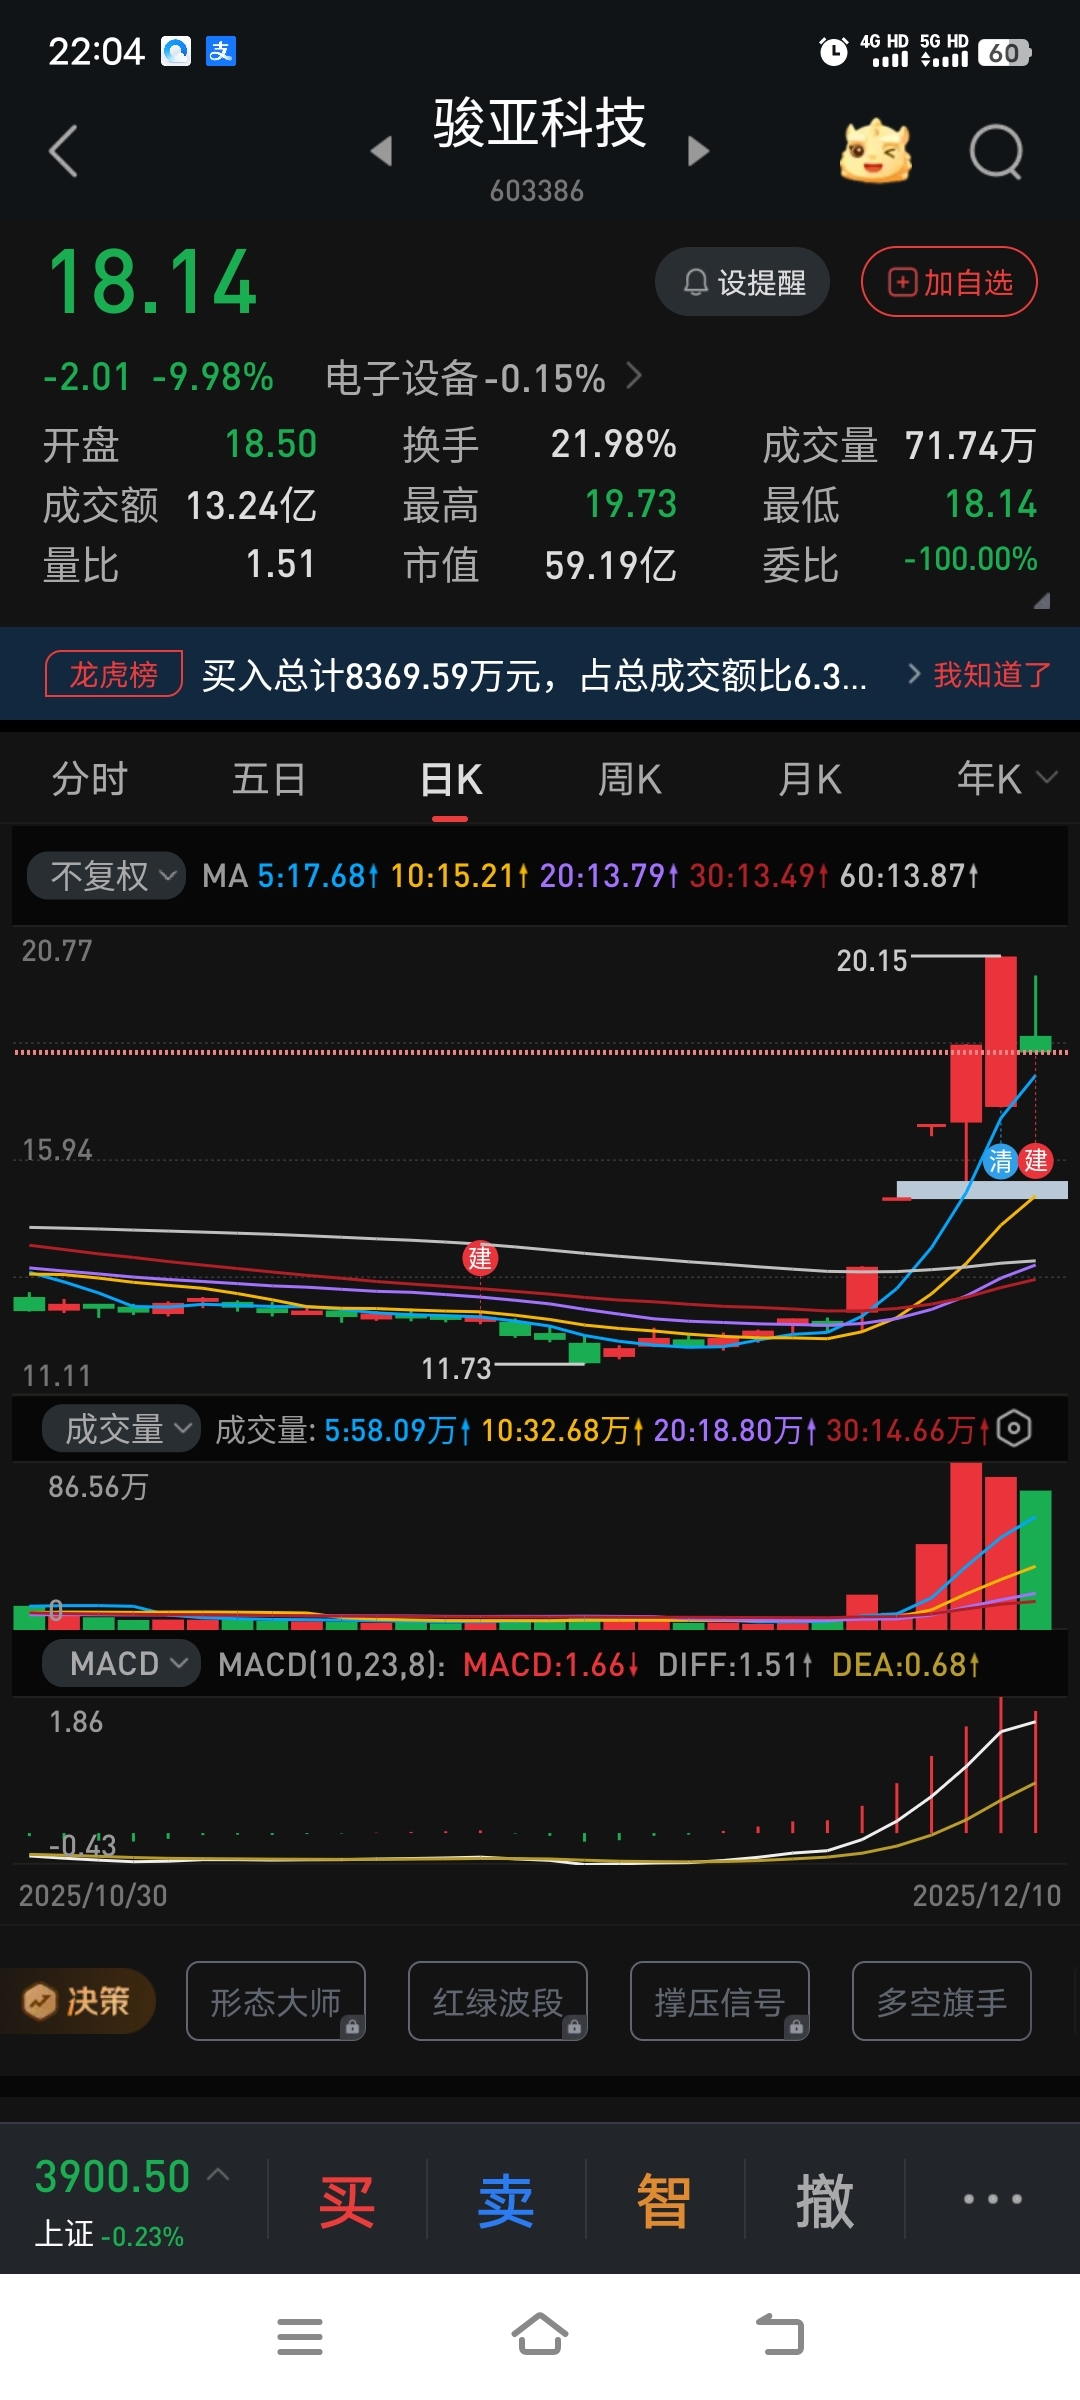Open 不复权 adjustment dropdown
Viewport: 1080px width, 2400px height.
tap(105, 876)
